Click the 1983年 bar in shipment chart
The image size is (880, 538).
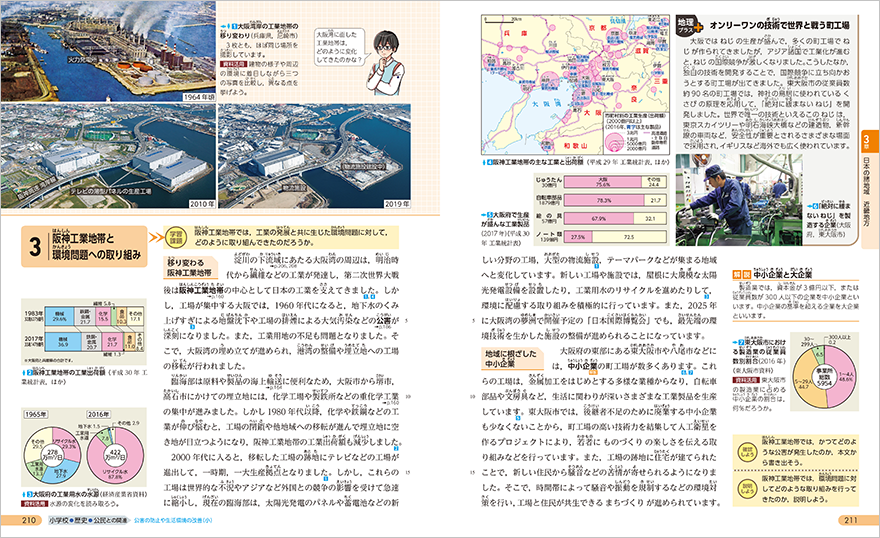click(93, 315)
